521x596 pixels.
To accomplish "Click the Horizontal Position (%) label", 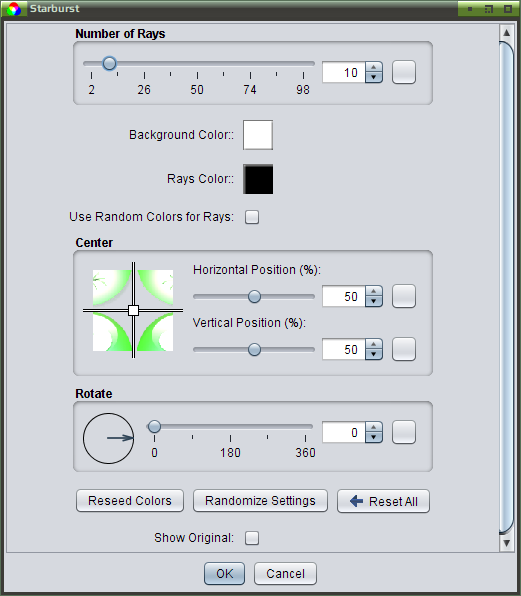I will tap(257, 270).
